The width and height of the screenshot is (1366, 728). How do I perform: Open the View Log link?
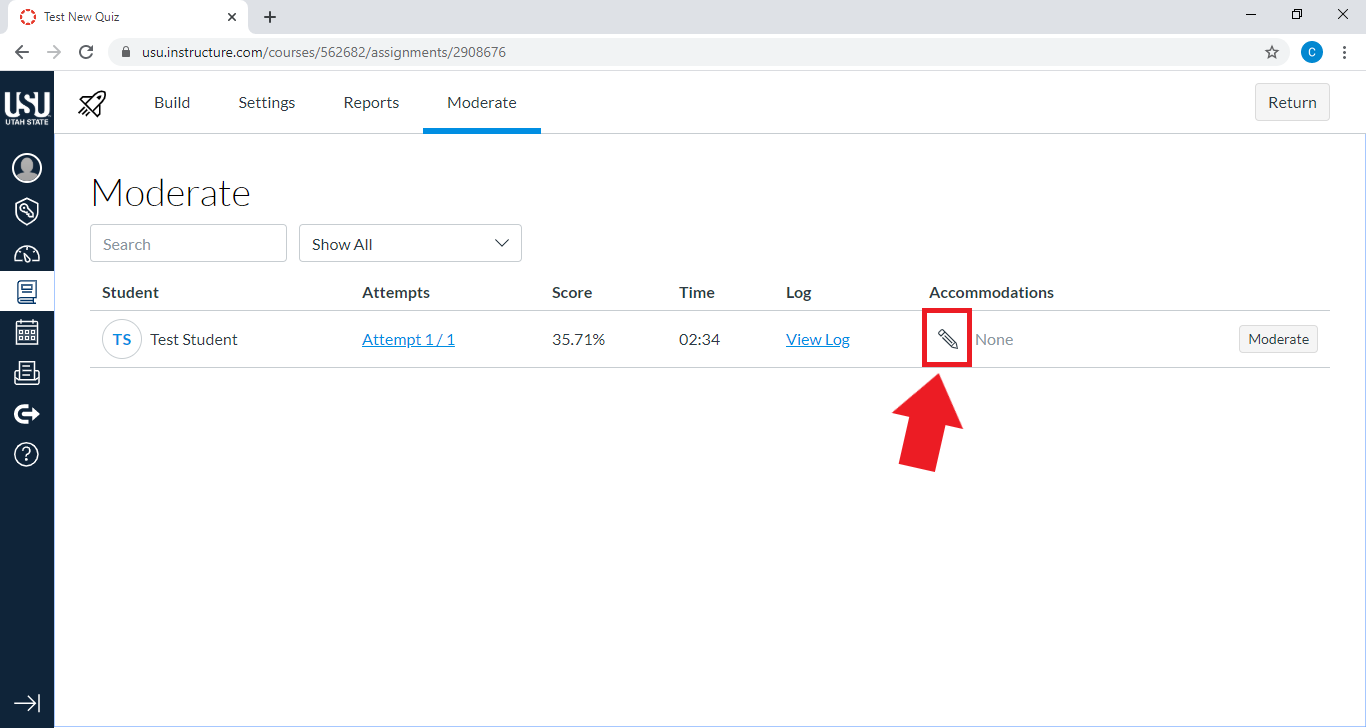click(817, 340)
